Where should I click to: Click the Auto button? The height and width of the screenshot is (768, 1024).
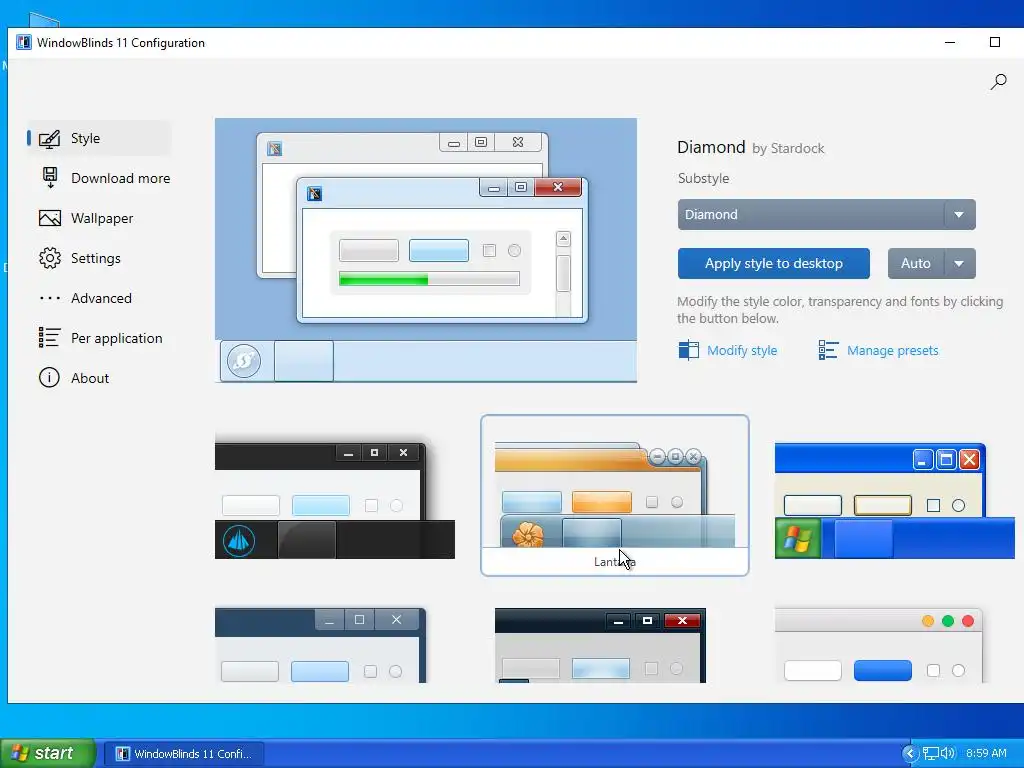916,263
